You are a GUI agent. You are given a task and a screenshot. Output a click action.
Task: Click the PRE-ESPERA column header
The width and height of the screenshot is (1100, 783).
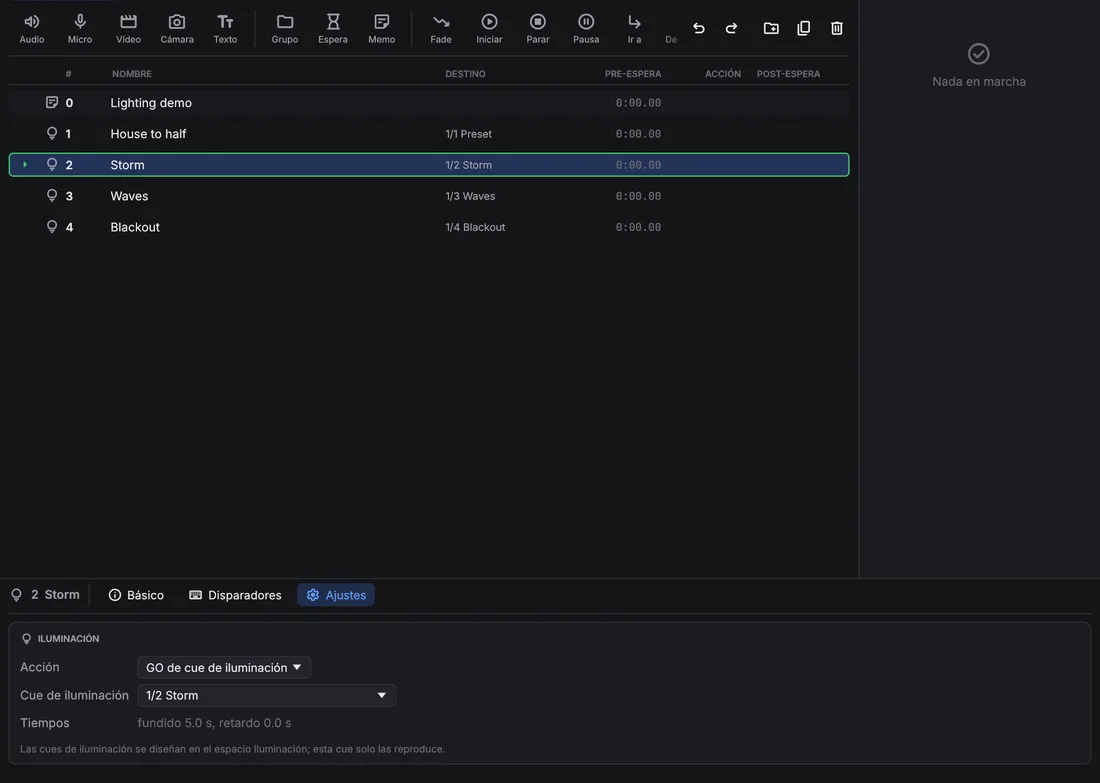point(633,74)
